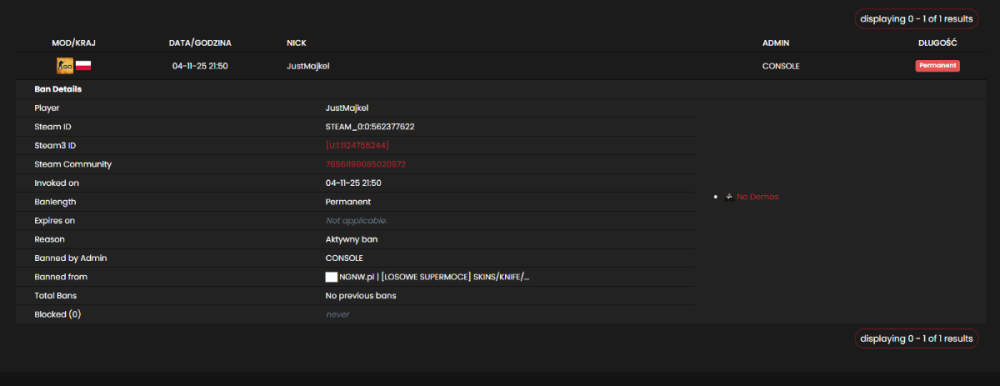Screen dimensions: 1000x386
Task: Click No previous bans value
Action: tap(361, 296)
